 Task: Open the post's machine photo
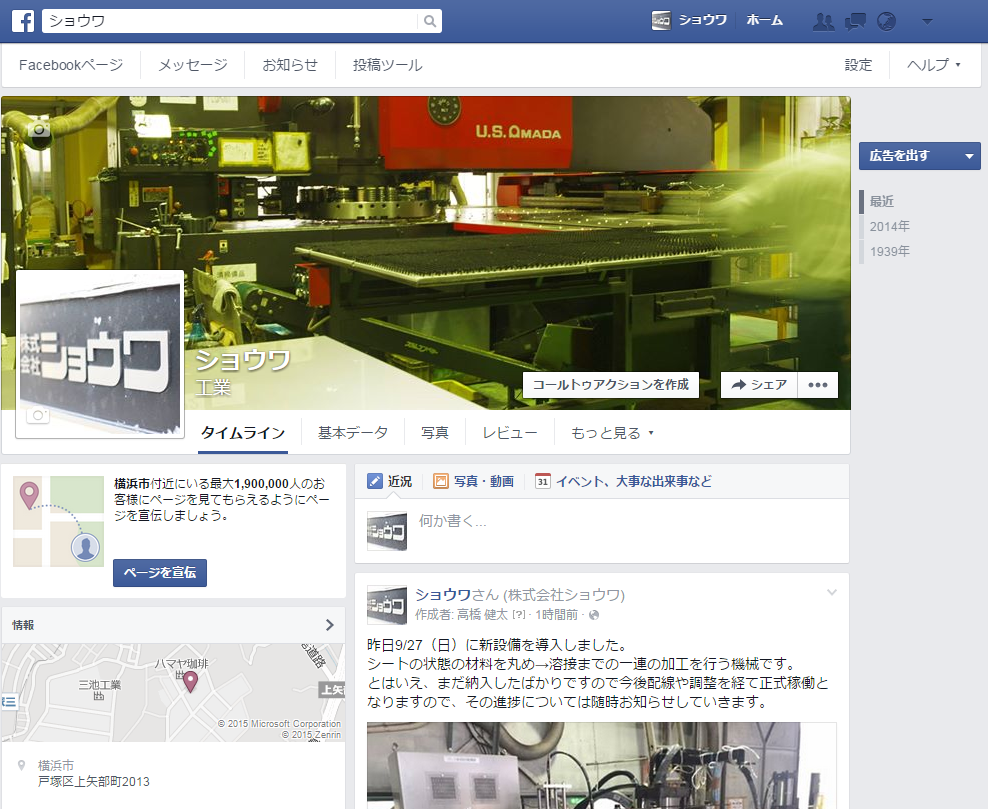click(602, 766)
